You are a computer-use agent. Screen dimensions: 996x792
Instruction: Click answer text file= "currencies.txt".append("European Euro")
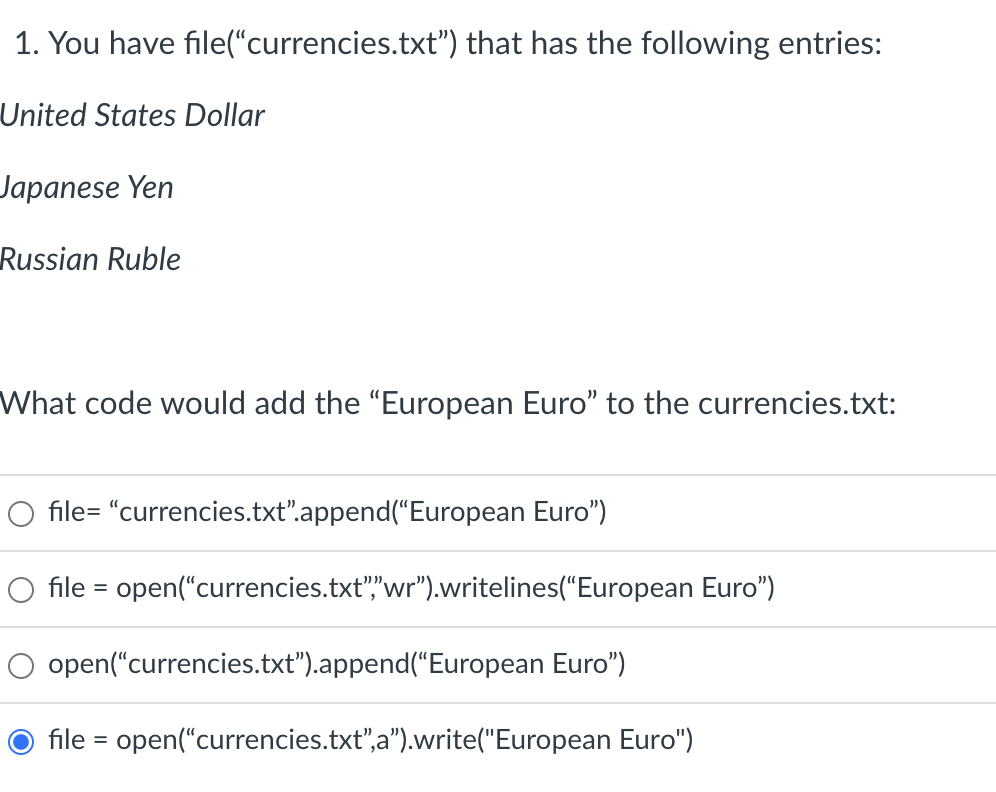tap(326, 512)
